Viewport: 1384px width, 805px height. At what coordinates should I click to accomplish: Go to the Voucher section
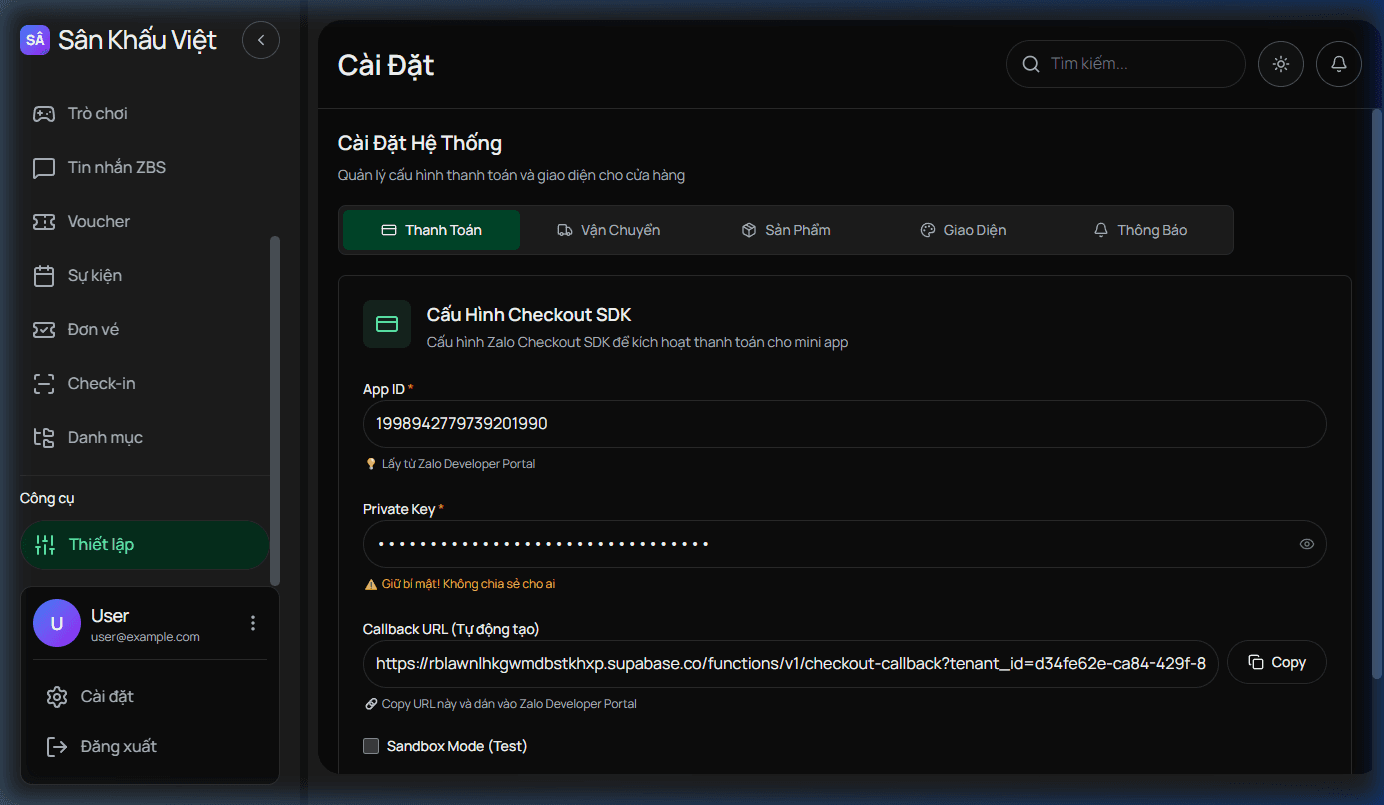pos(98,222)
